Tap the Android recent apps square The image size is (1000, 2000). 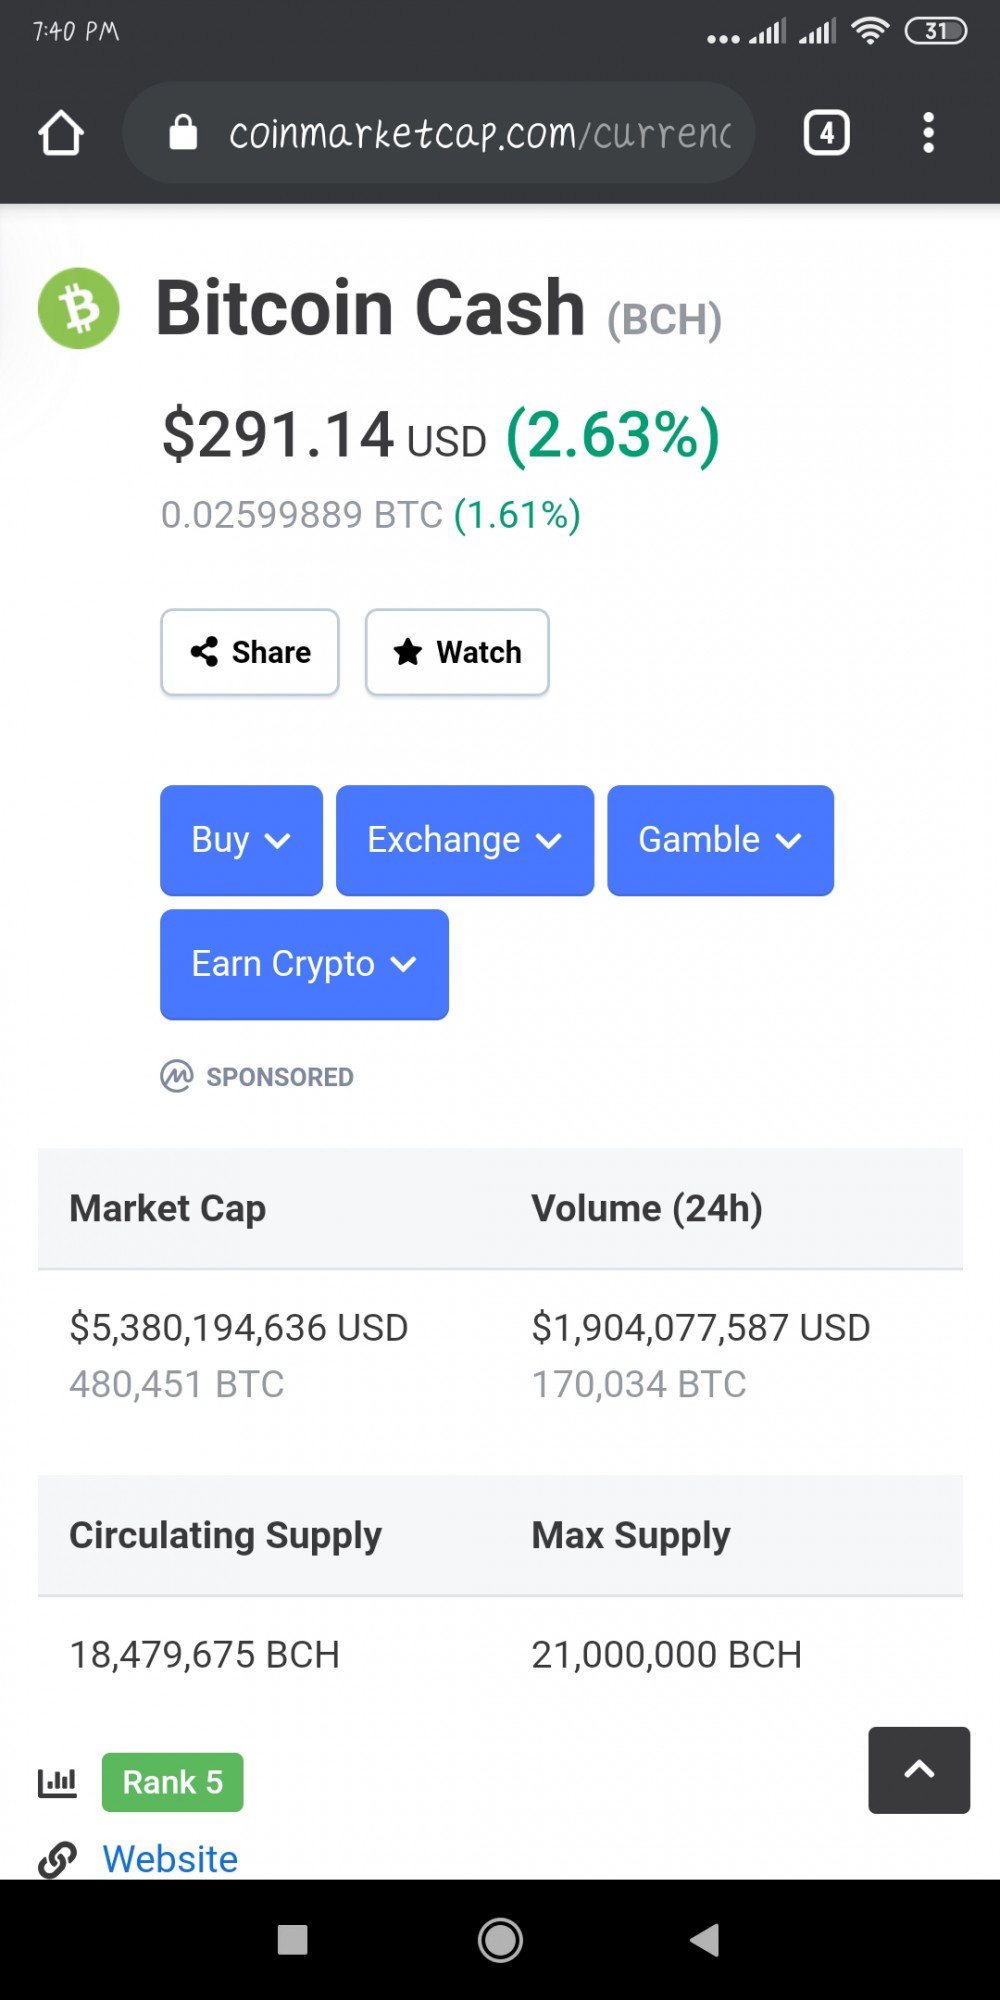tap(292, 1940)
